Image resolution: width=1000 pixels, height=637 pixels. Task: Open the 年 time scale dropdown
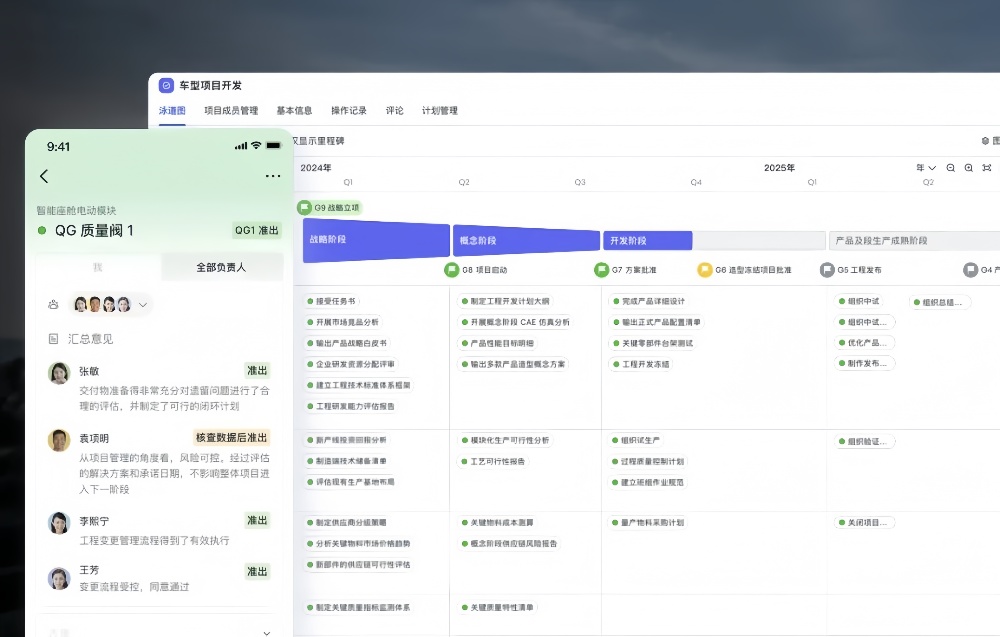pos(926,168)
